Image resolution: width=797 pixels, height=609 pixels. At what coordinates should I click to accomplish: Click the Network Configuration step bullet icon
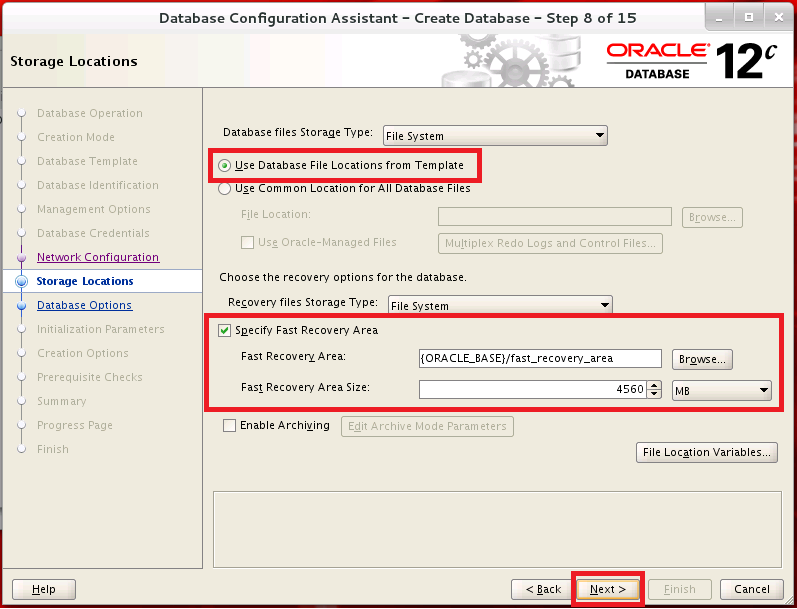tap(21, 258)
